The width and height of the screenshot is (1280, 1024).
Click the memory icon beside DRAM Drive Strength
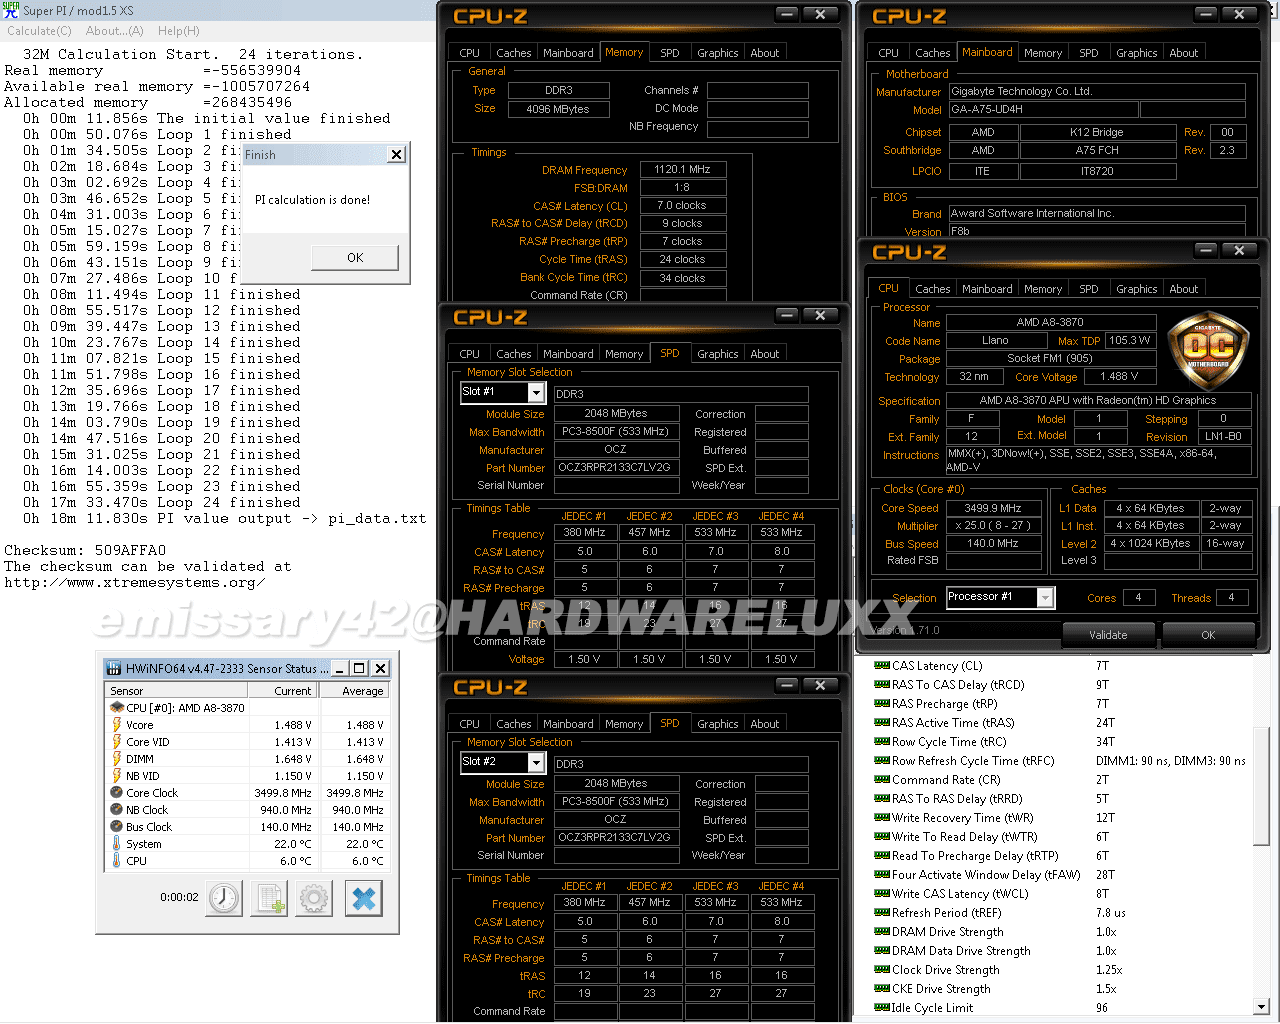(882, 931)
